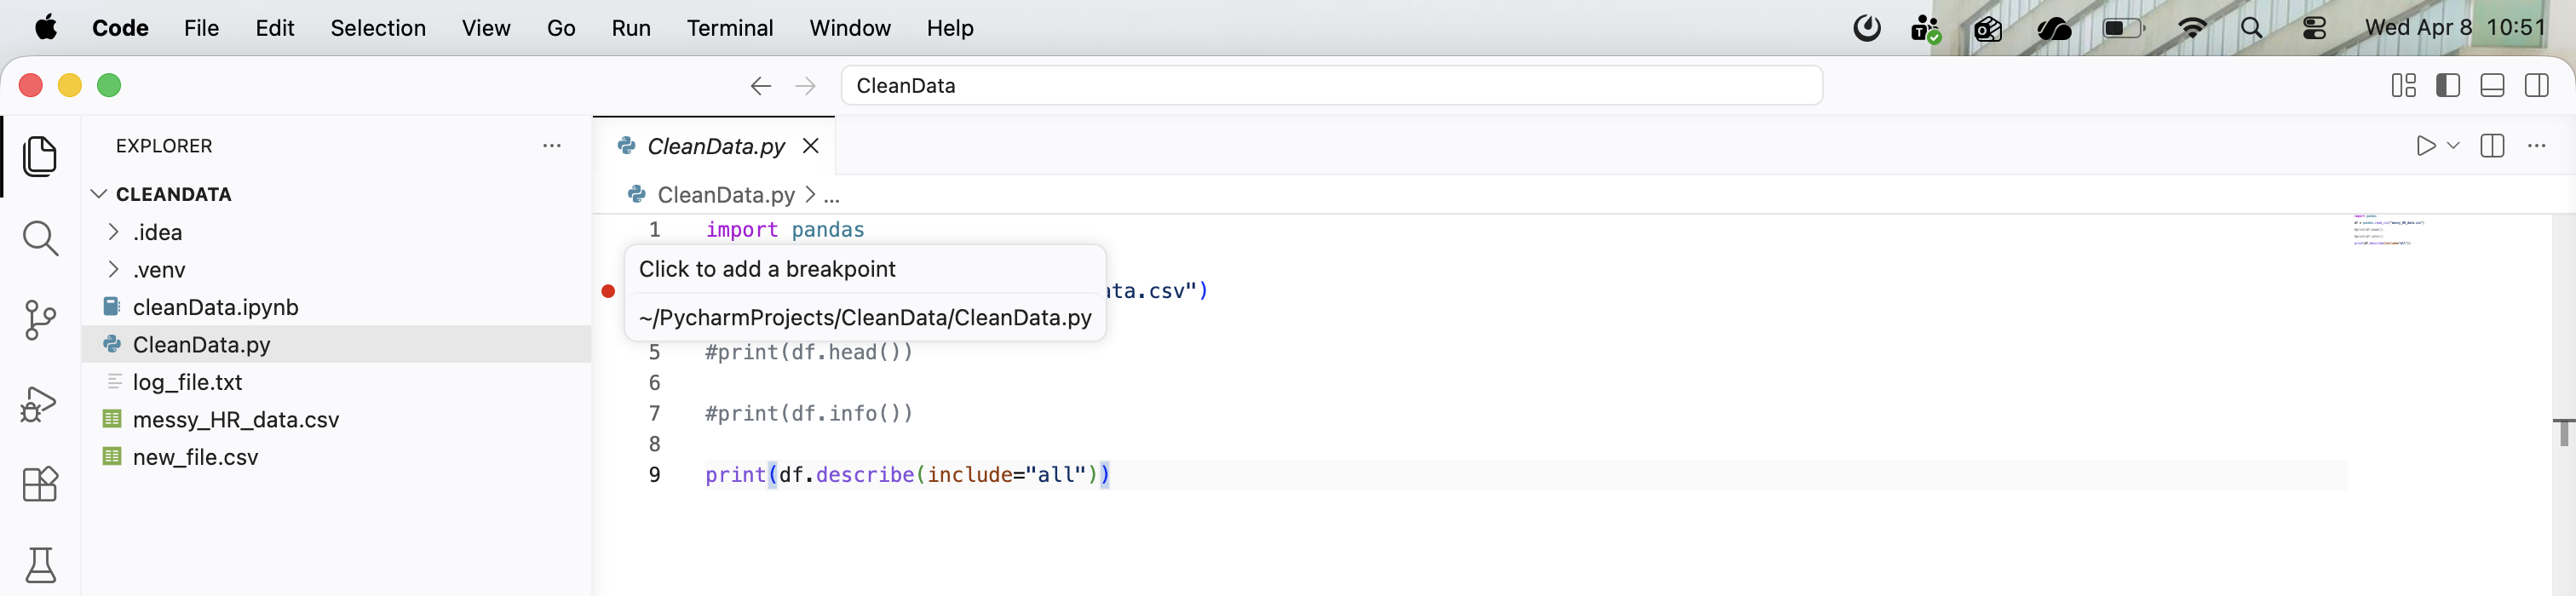Click the Explorer files icon

coord(40,157)
